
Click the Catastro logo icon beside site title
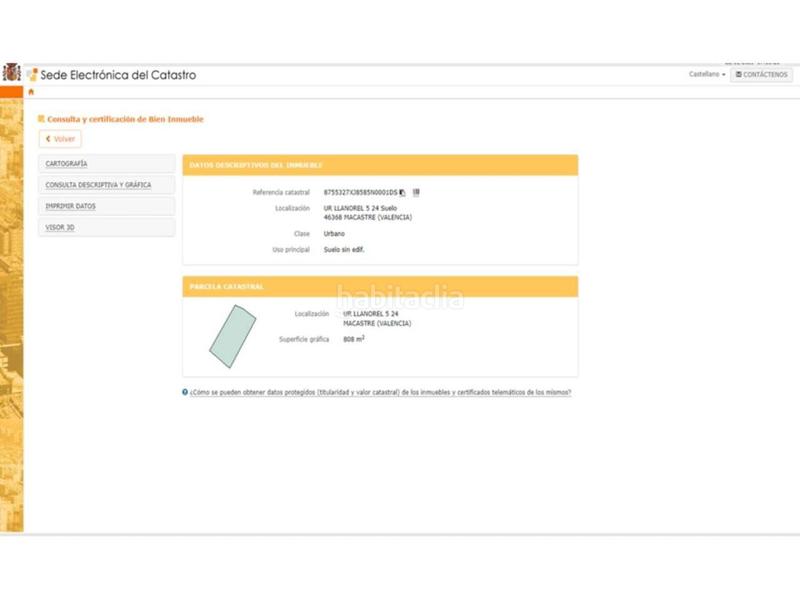[32, 75]
